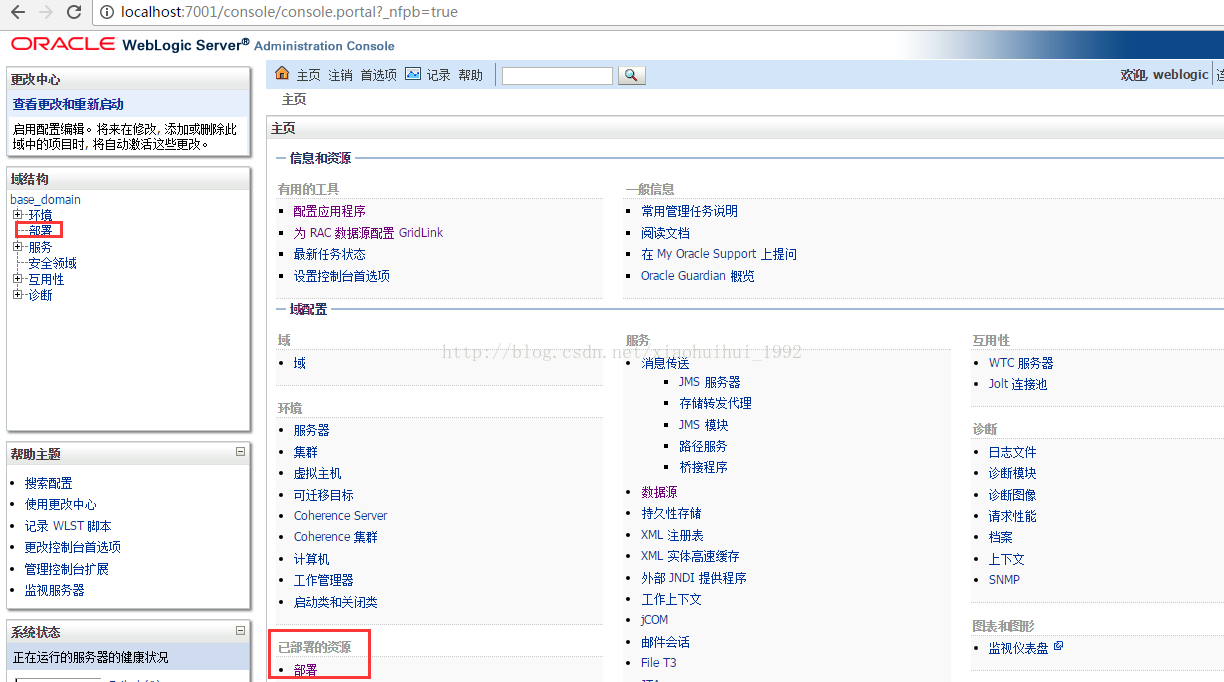Collapse the 帮助主题 panel

pyautogui.click(x=240, y=452)
